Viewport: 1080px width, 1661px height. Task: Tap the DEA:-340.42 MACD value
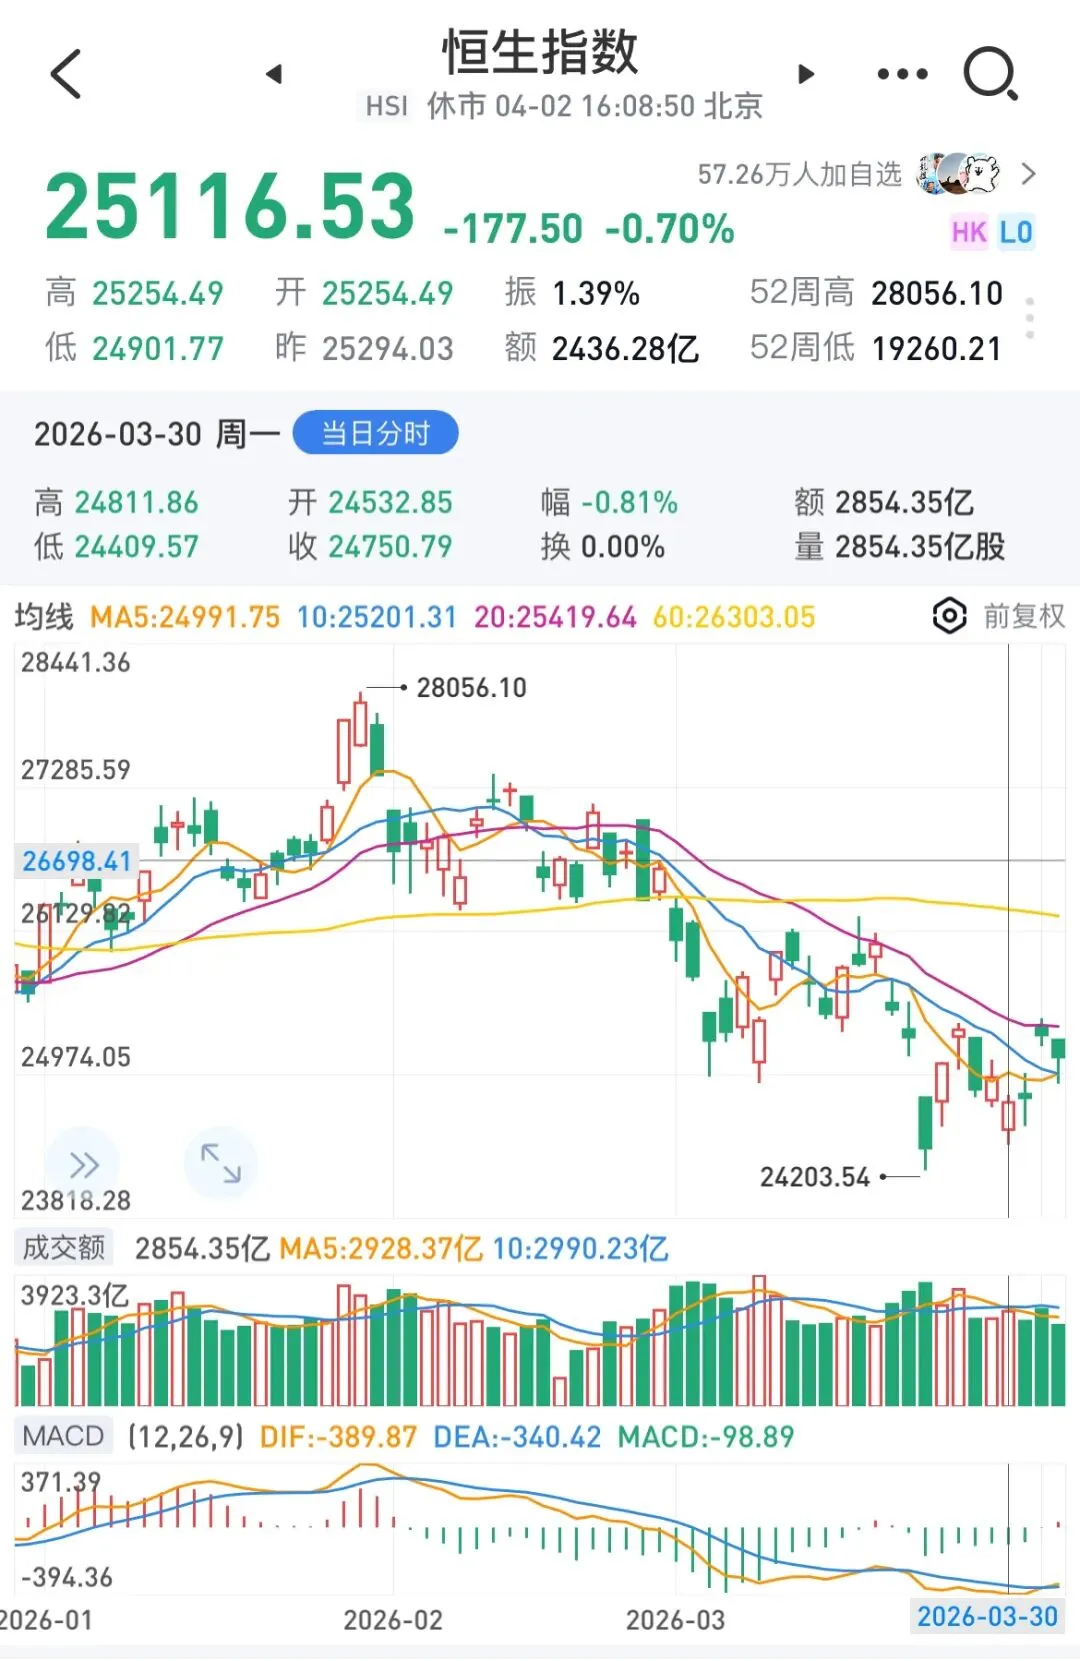517,1437
